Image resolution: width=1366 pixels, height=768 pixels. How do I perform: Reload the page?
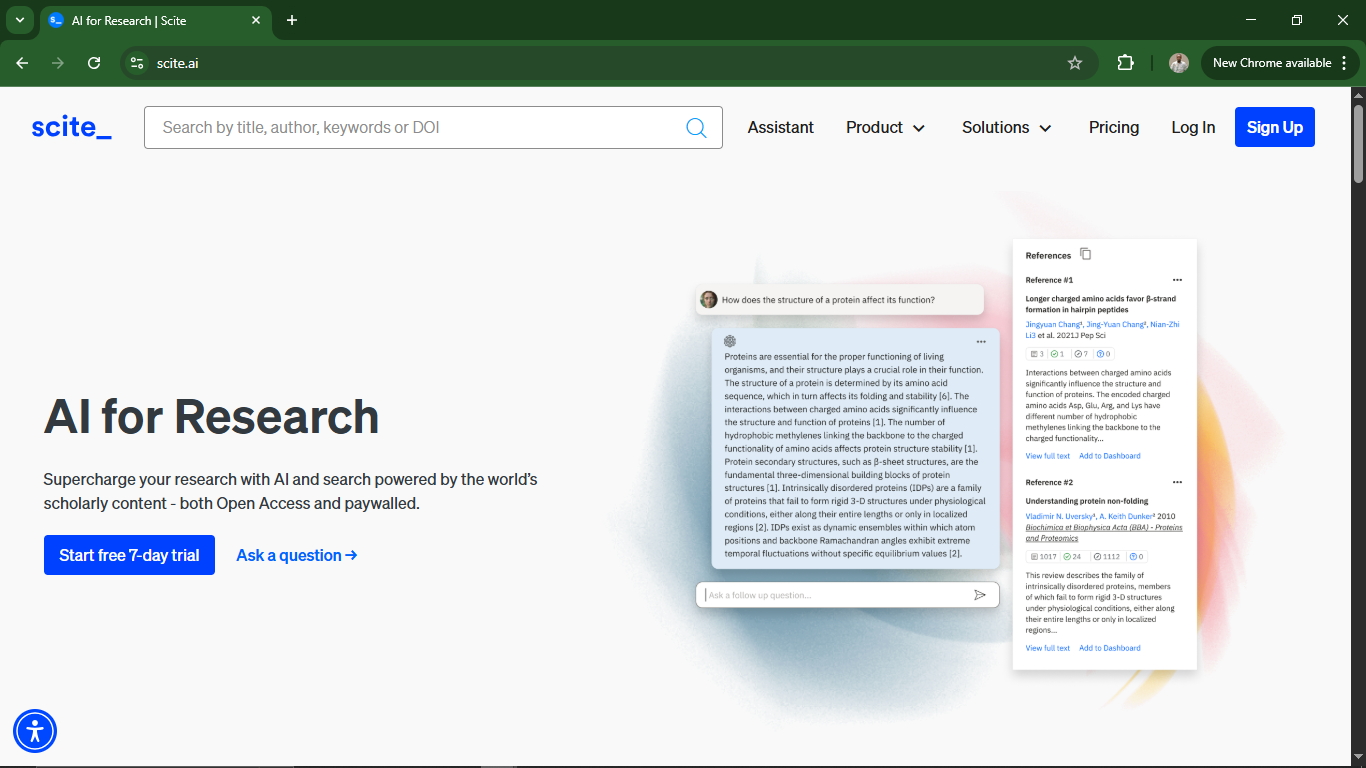[x=94, y=63]
